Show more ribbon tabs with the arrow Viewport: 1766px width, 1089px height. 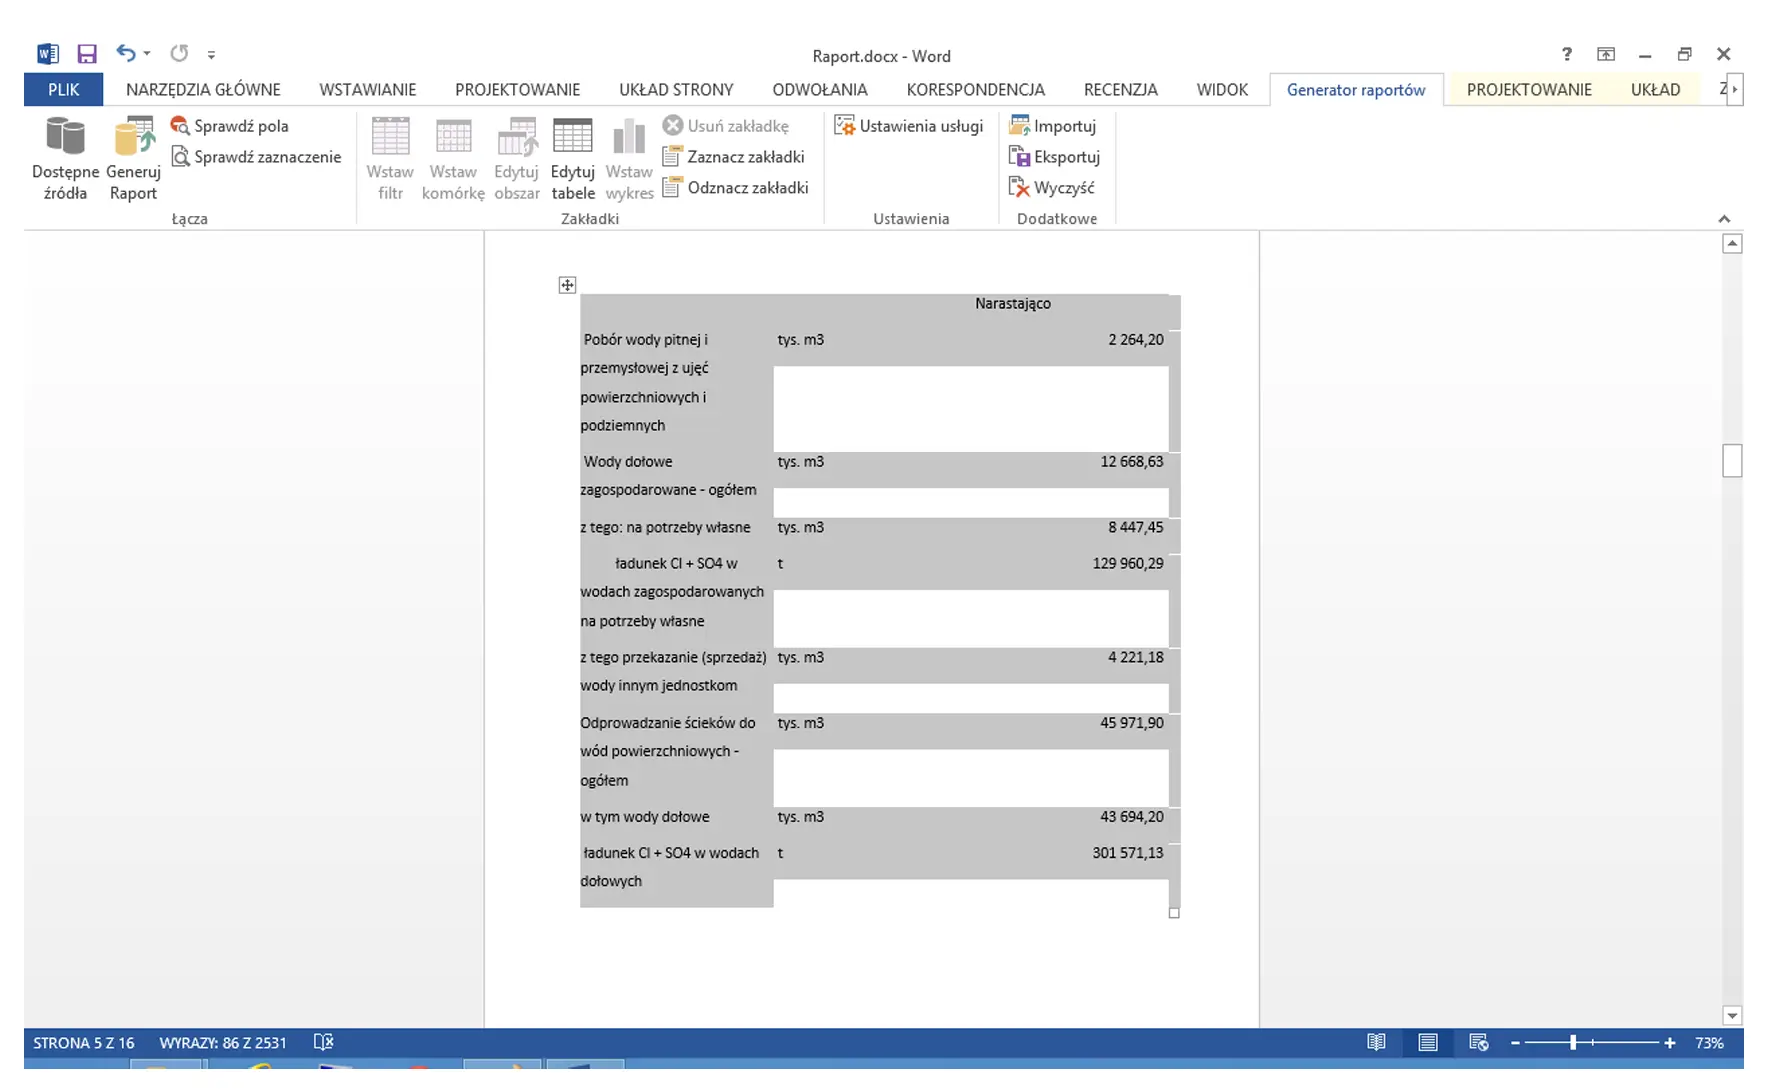(x=1735, y=89)
